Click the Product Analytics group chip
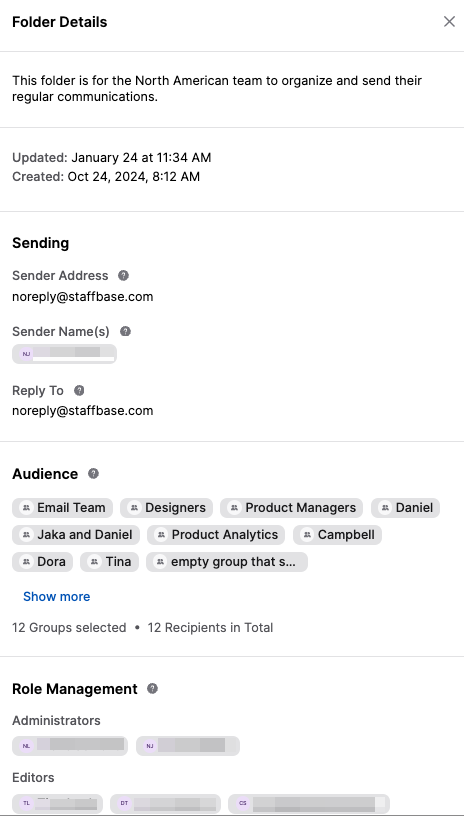The height and width of the screenshot is (816, 464). coord(216,535)
